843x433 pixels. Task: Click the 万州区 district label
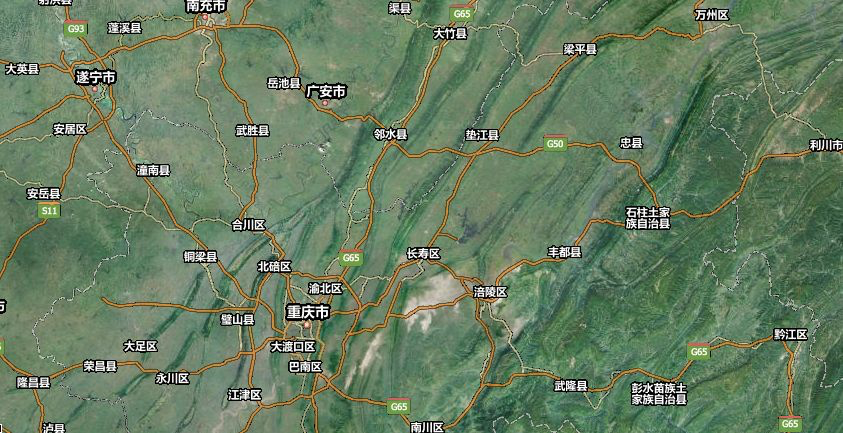pyautogui.click(x=712, y=14)
